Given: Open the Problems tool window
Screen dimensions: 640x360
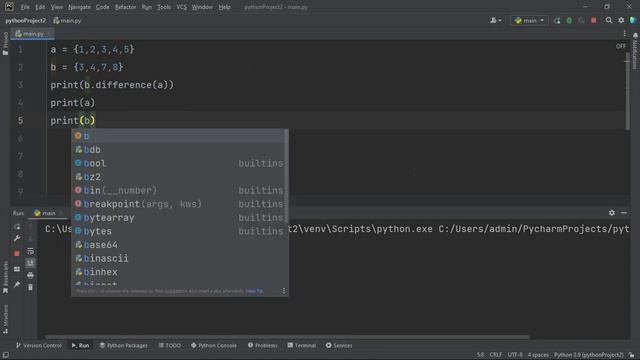Looking at the screenshot, I should [262, 345].
